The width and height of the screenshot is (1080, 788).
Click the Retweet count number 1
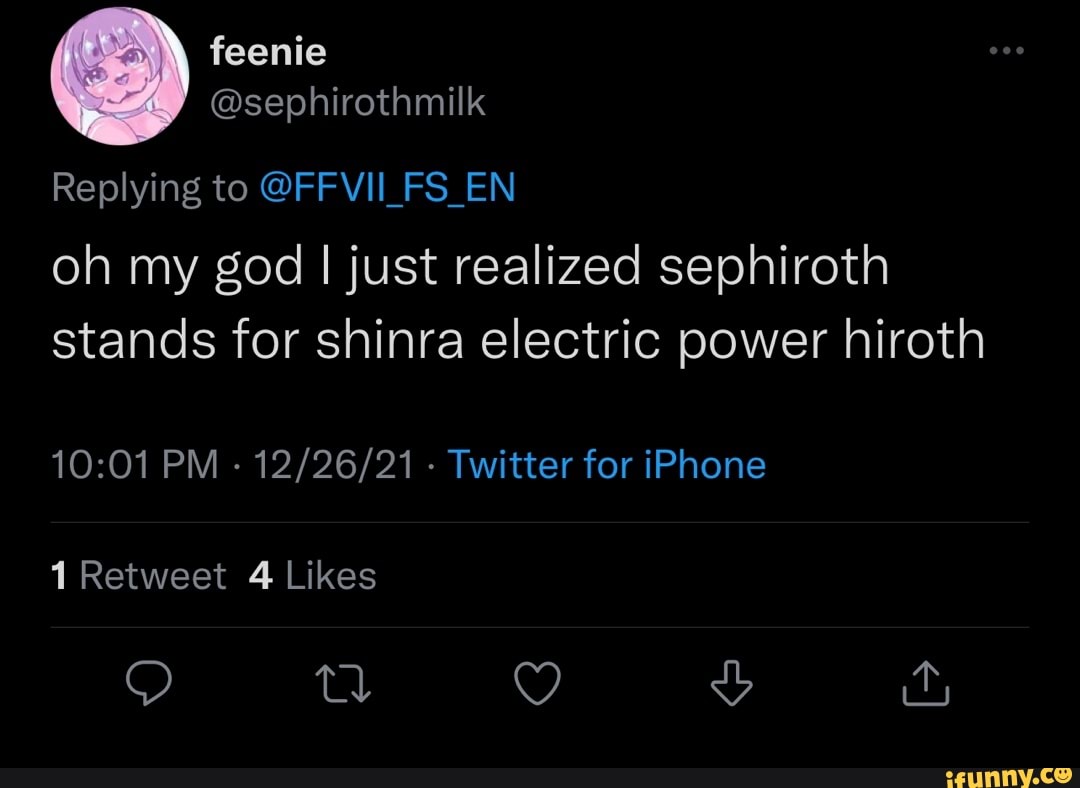click(58, 575)
